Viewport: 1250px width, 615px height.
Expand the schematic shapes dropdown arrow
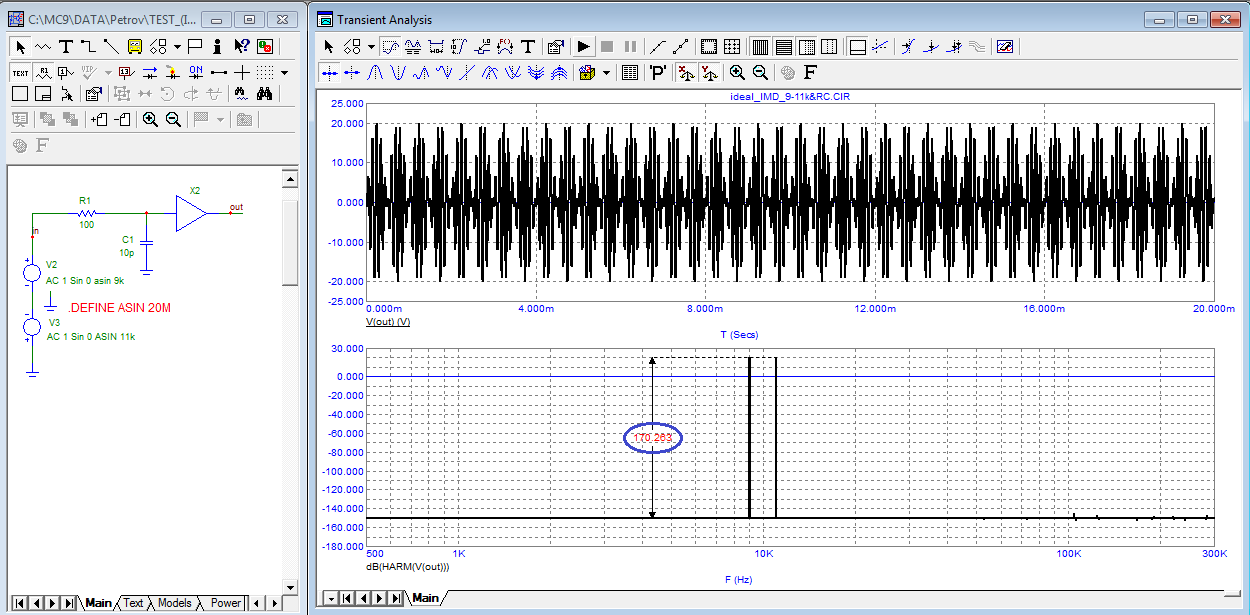click(177, 46)
